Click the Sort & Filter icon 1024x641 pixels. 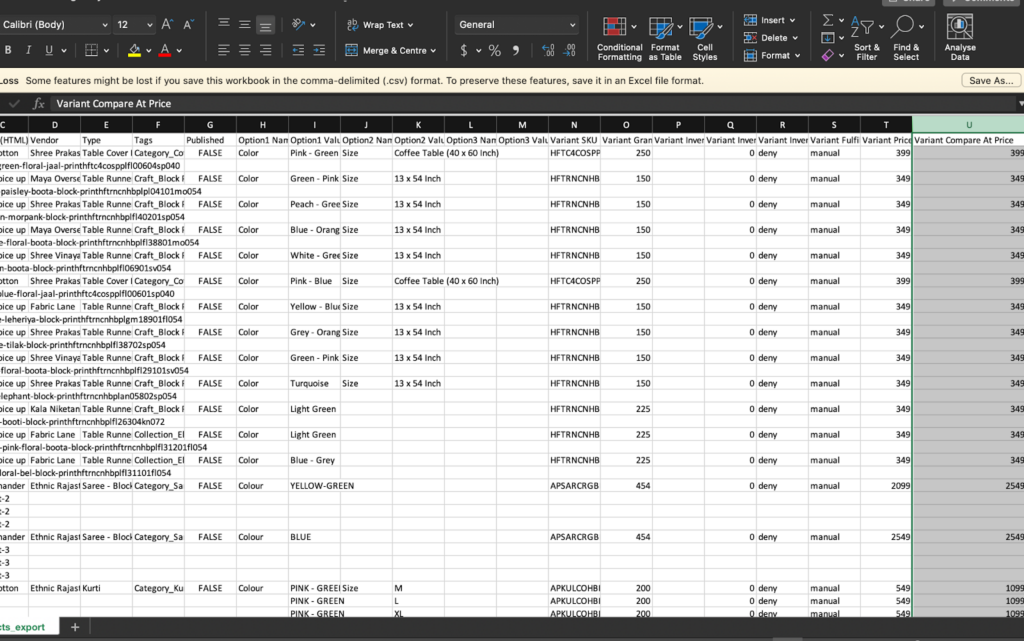[x=866, y=39]
